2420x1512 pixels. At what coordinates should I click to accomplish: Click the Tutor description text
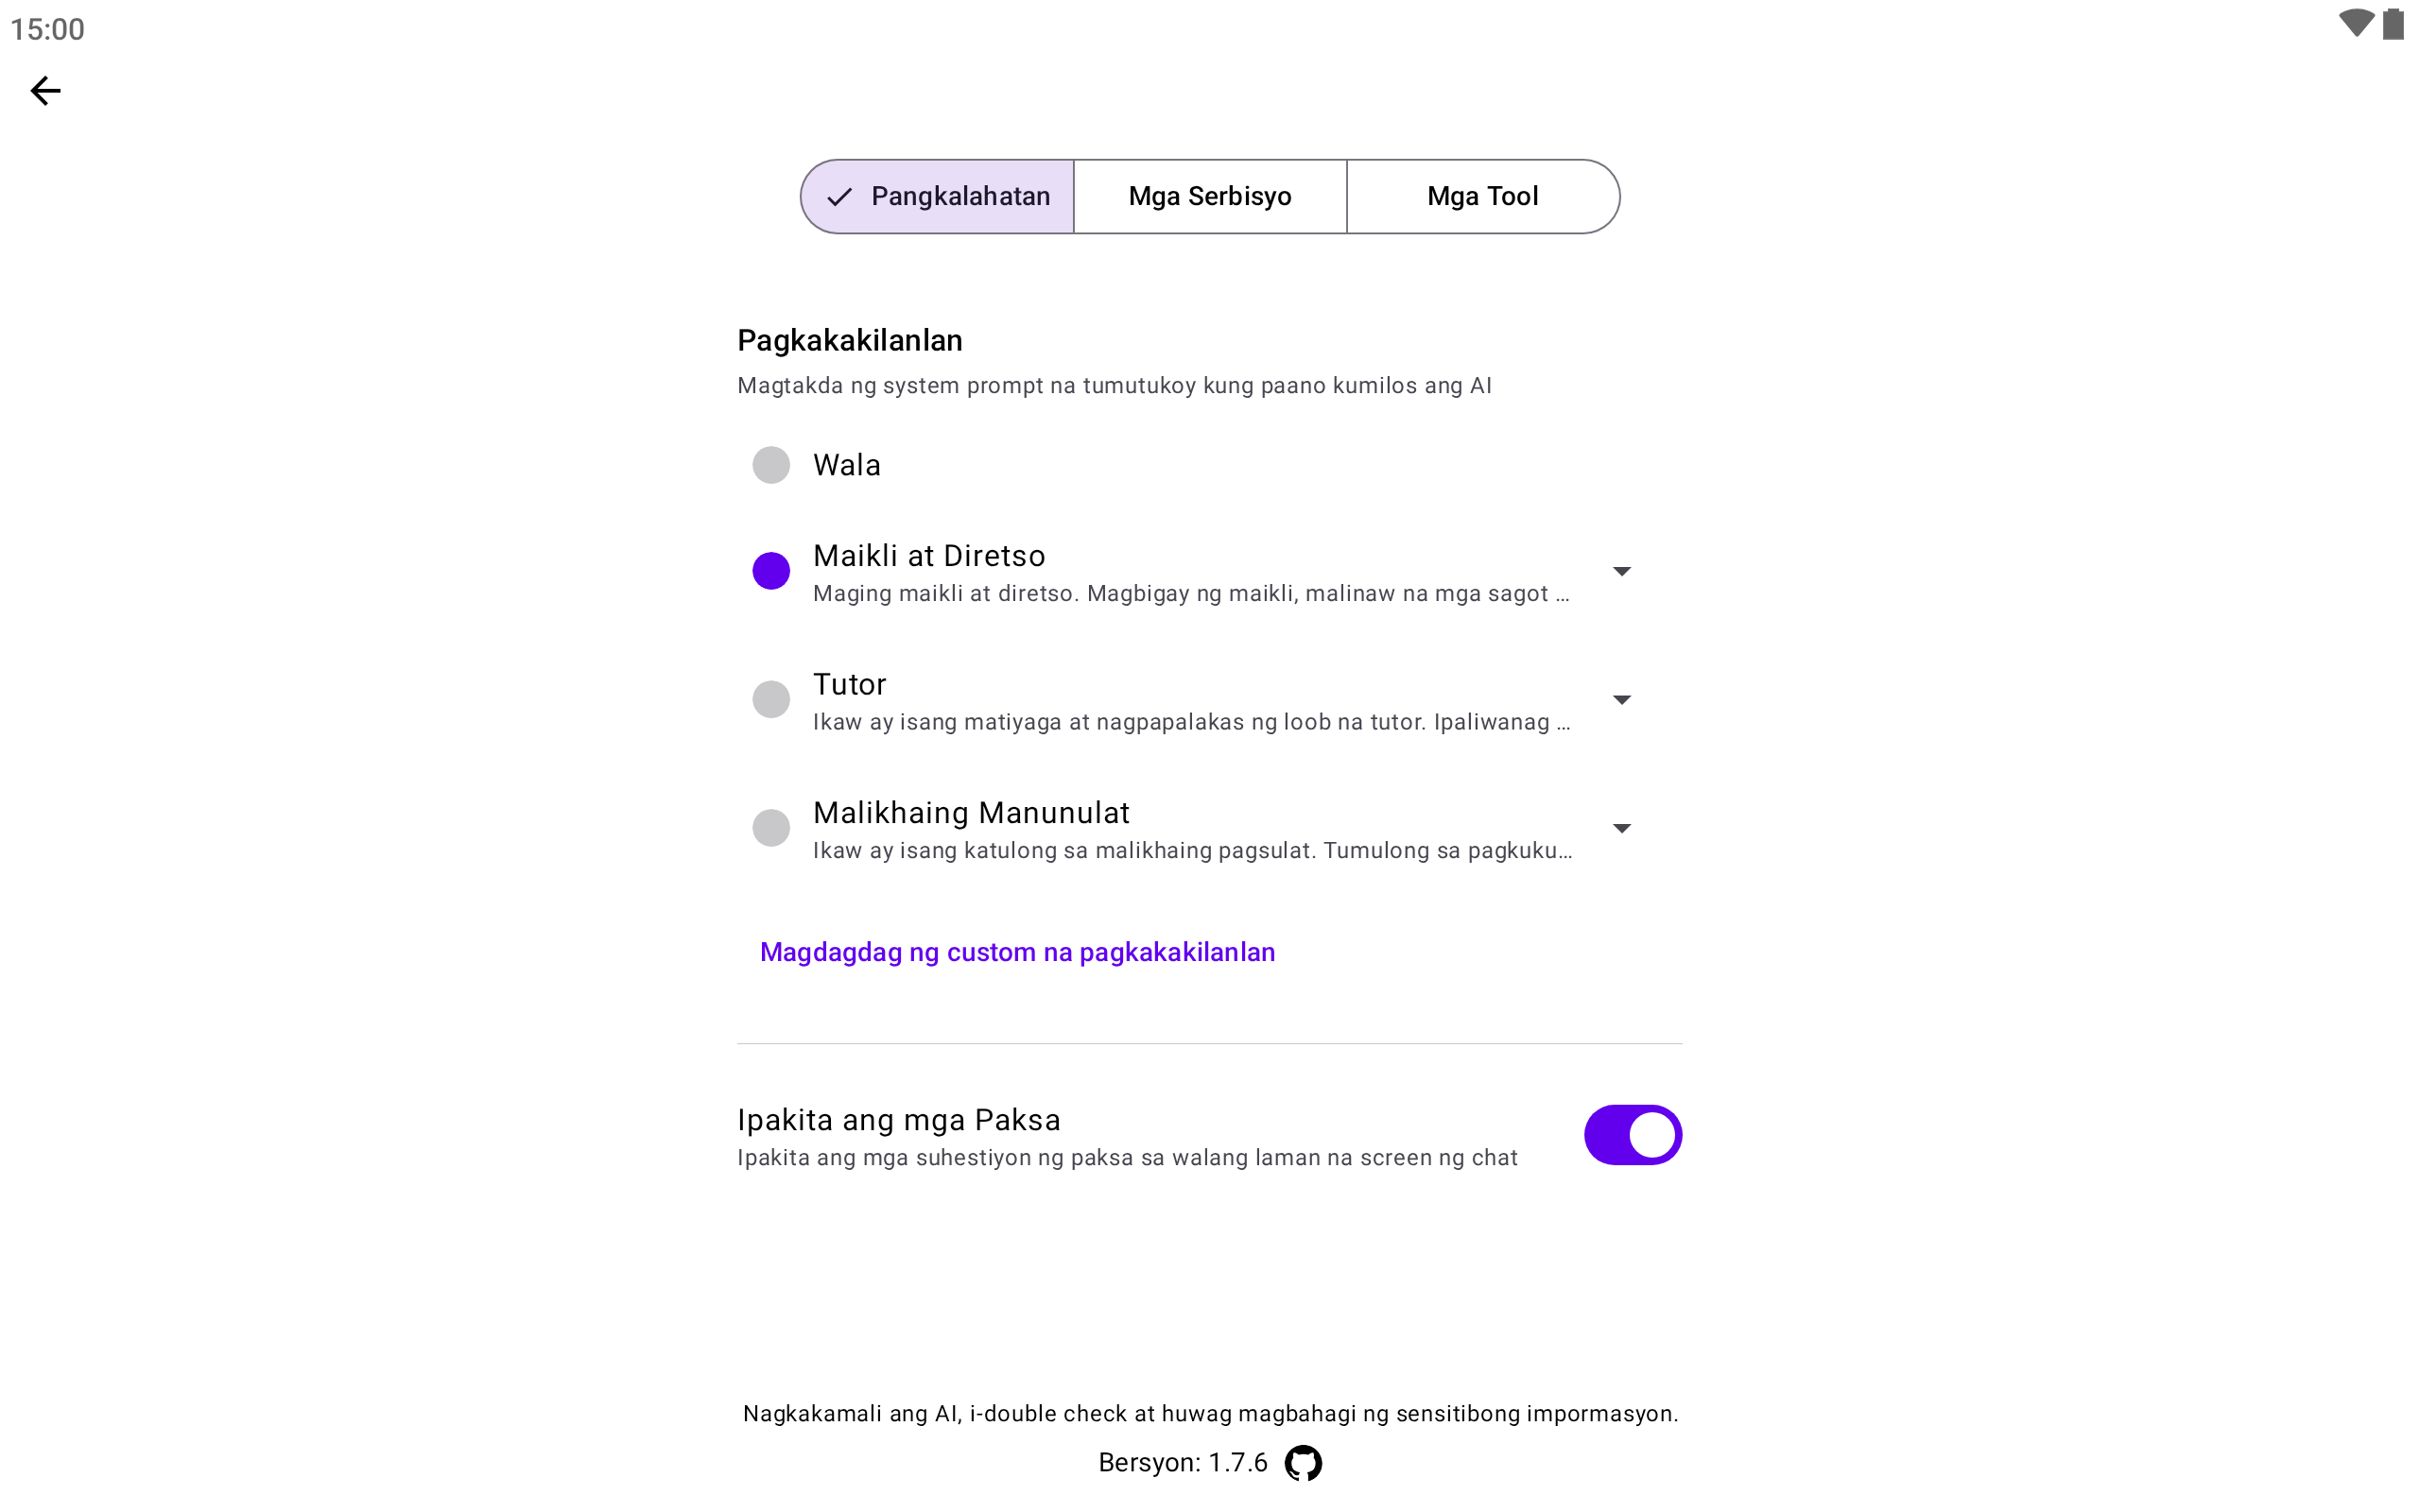[x=1191, y=722]
